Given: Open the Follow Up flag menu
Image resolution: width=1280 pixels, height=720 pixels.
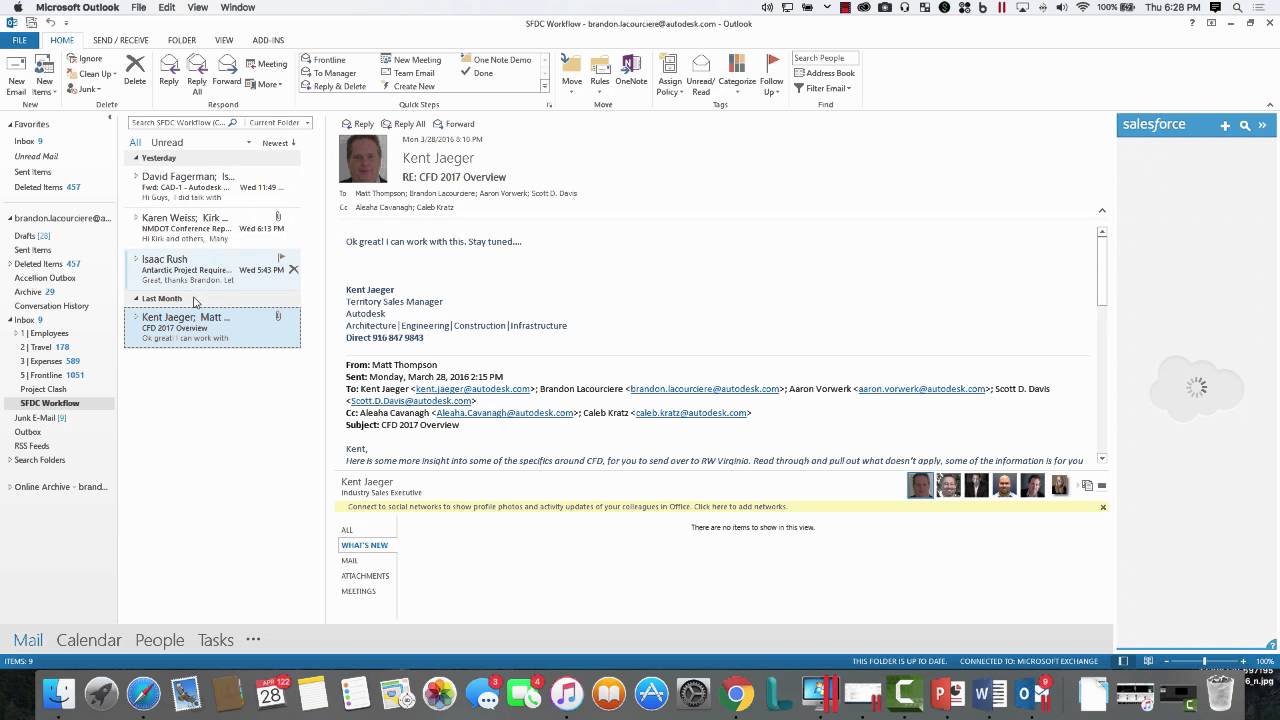Looking at the screenshot, I should (x=772, y=76).
